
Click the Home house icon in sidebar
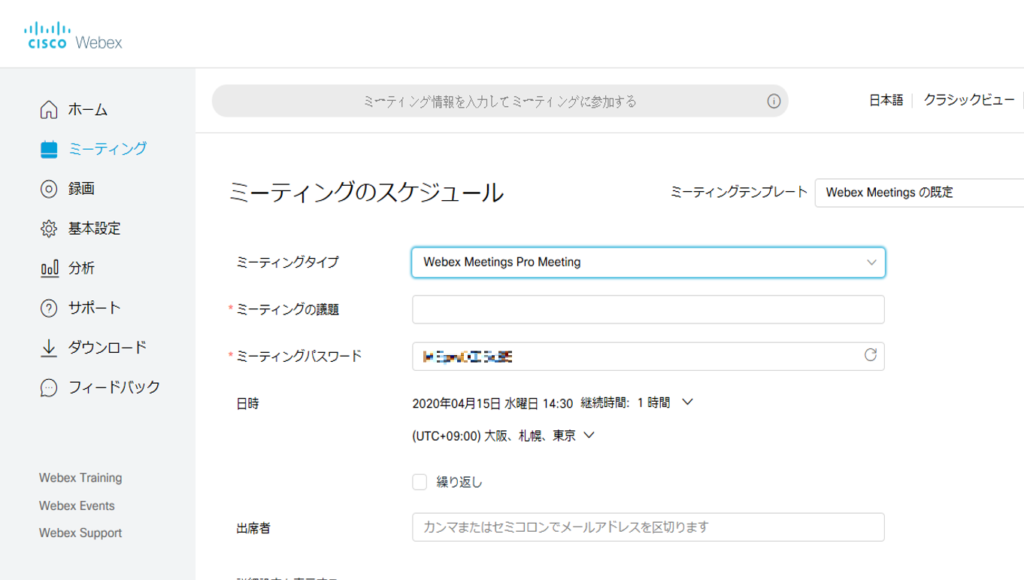click(x=49, y=110)
